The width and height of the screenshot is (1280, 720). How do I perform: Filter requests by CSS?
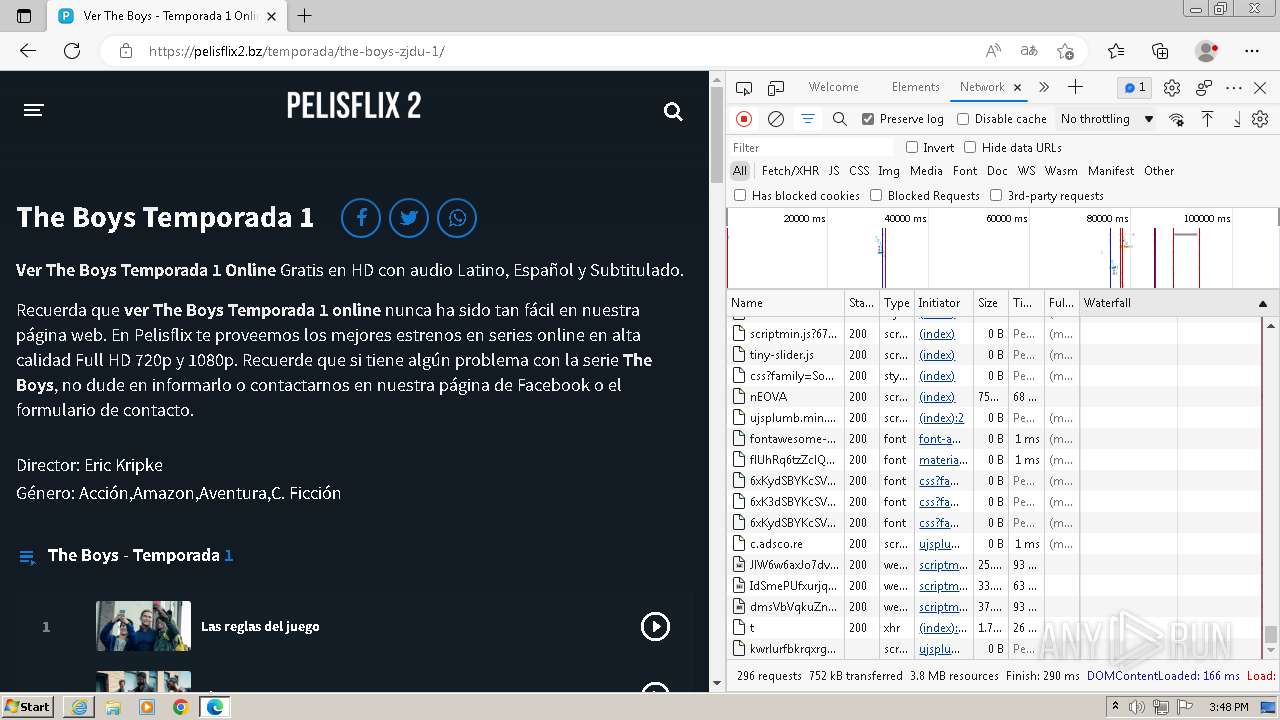click(x=859, y=171)
